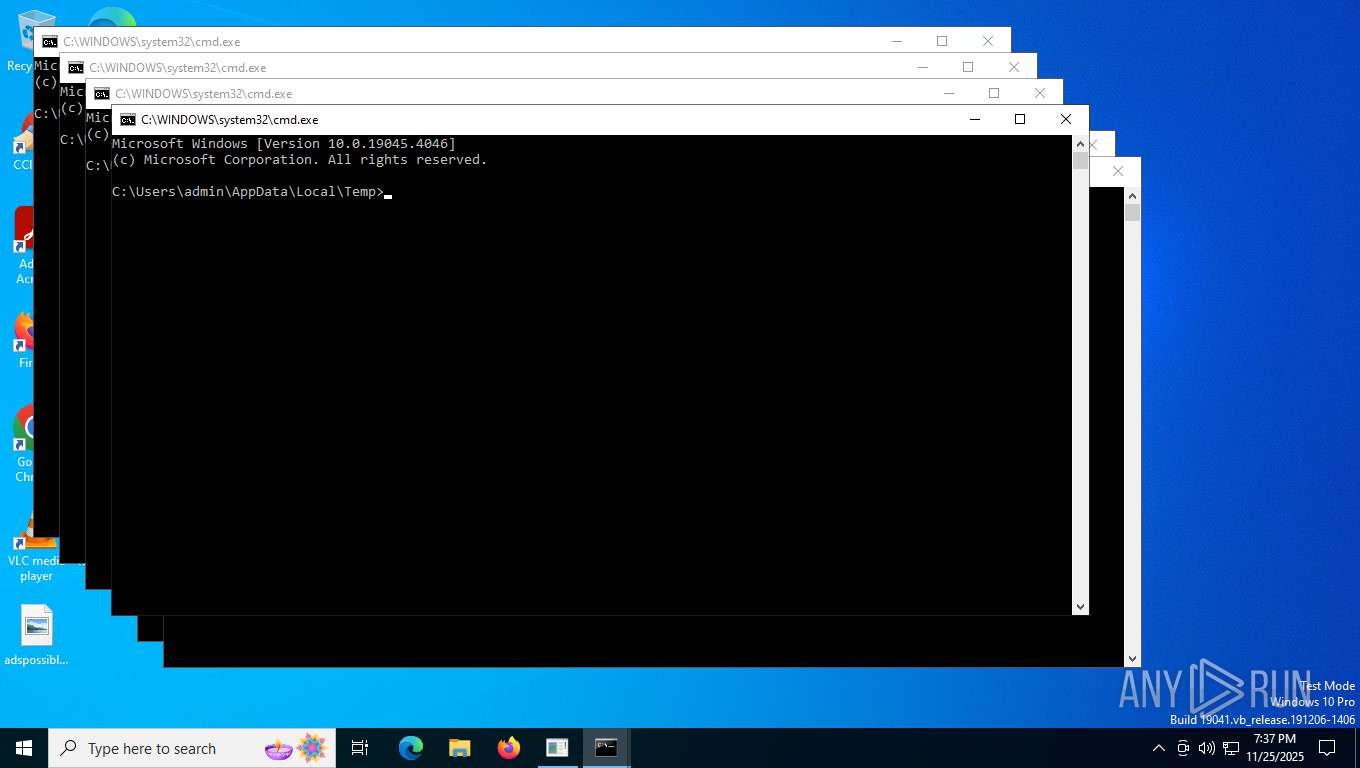Click scrollbar thumb of the lowest cmd window
The height and width of the screenshot is (768, 1360).
[1132, 212]
